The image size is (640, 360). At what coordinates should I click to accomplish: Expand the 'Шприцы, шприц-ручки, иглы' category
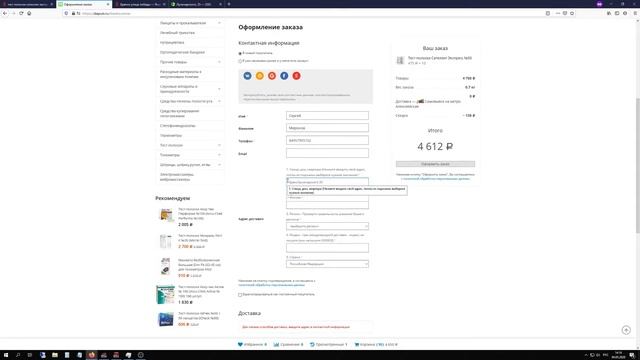click(219, 165)
